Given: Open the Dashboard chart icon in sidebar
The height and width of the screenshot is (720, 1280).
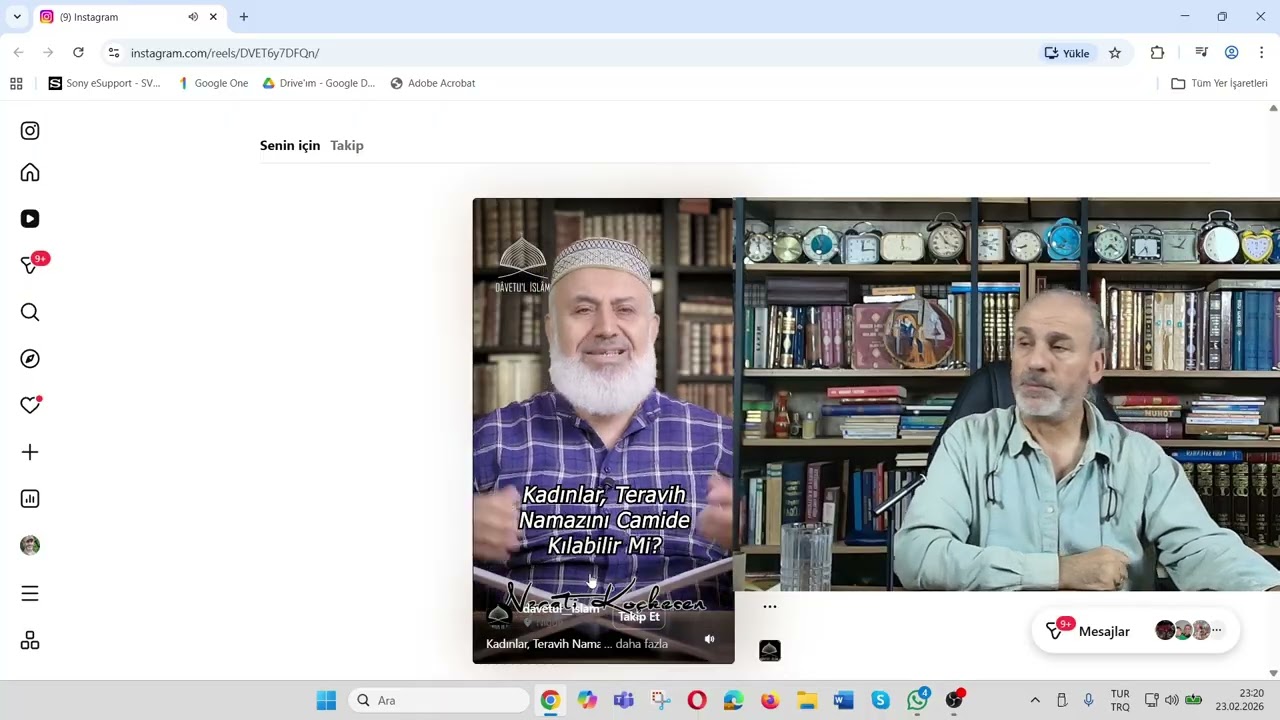Looking at the screenshot, I should click(30, 499).
